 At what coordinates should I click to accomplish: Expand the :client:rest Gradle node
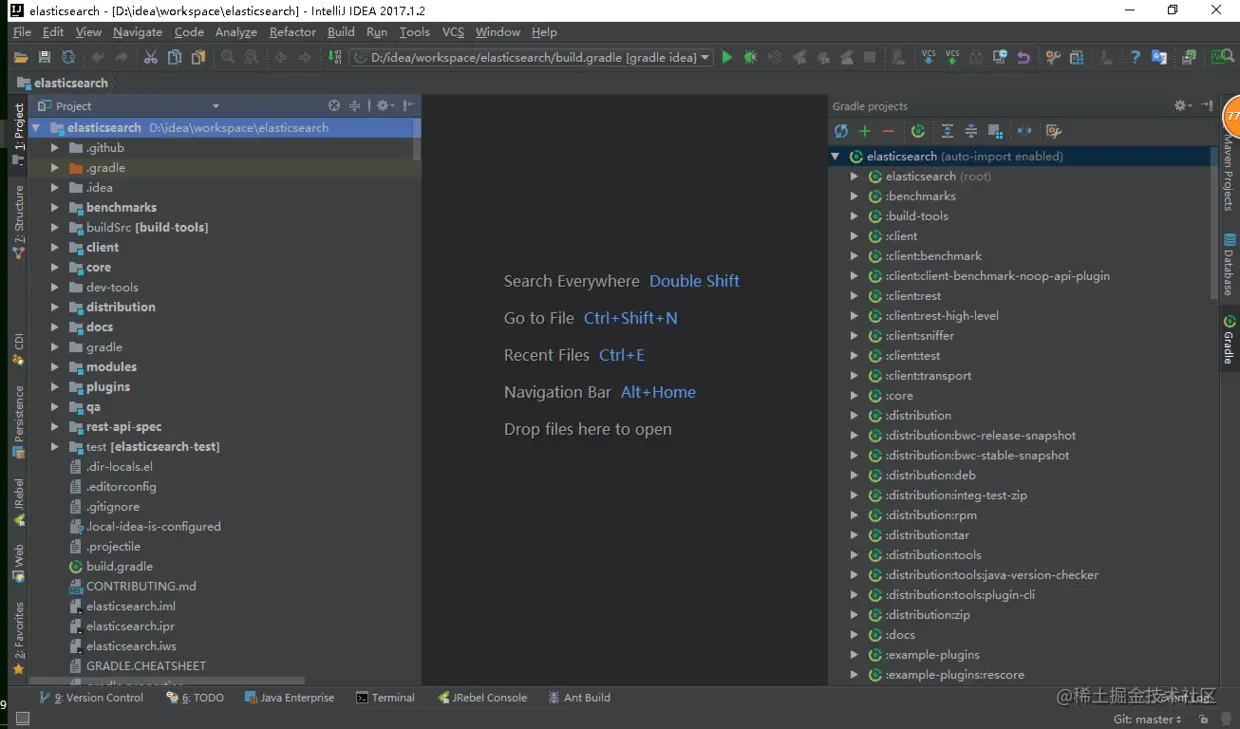click(854, 296)
